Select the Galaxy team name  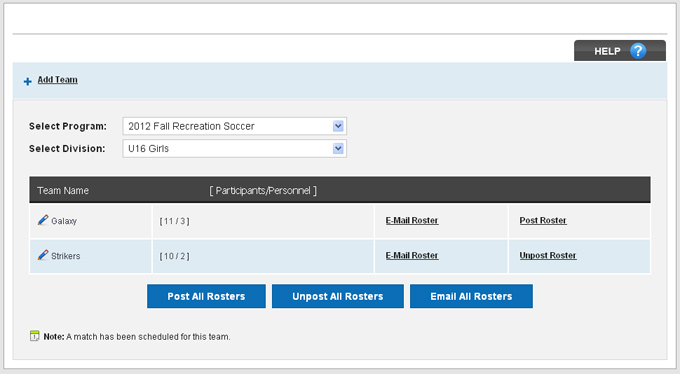point(64,221)
